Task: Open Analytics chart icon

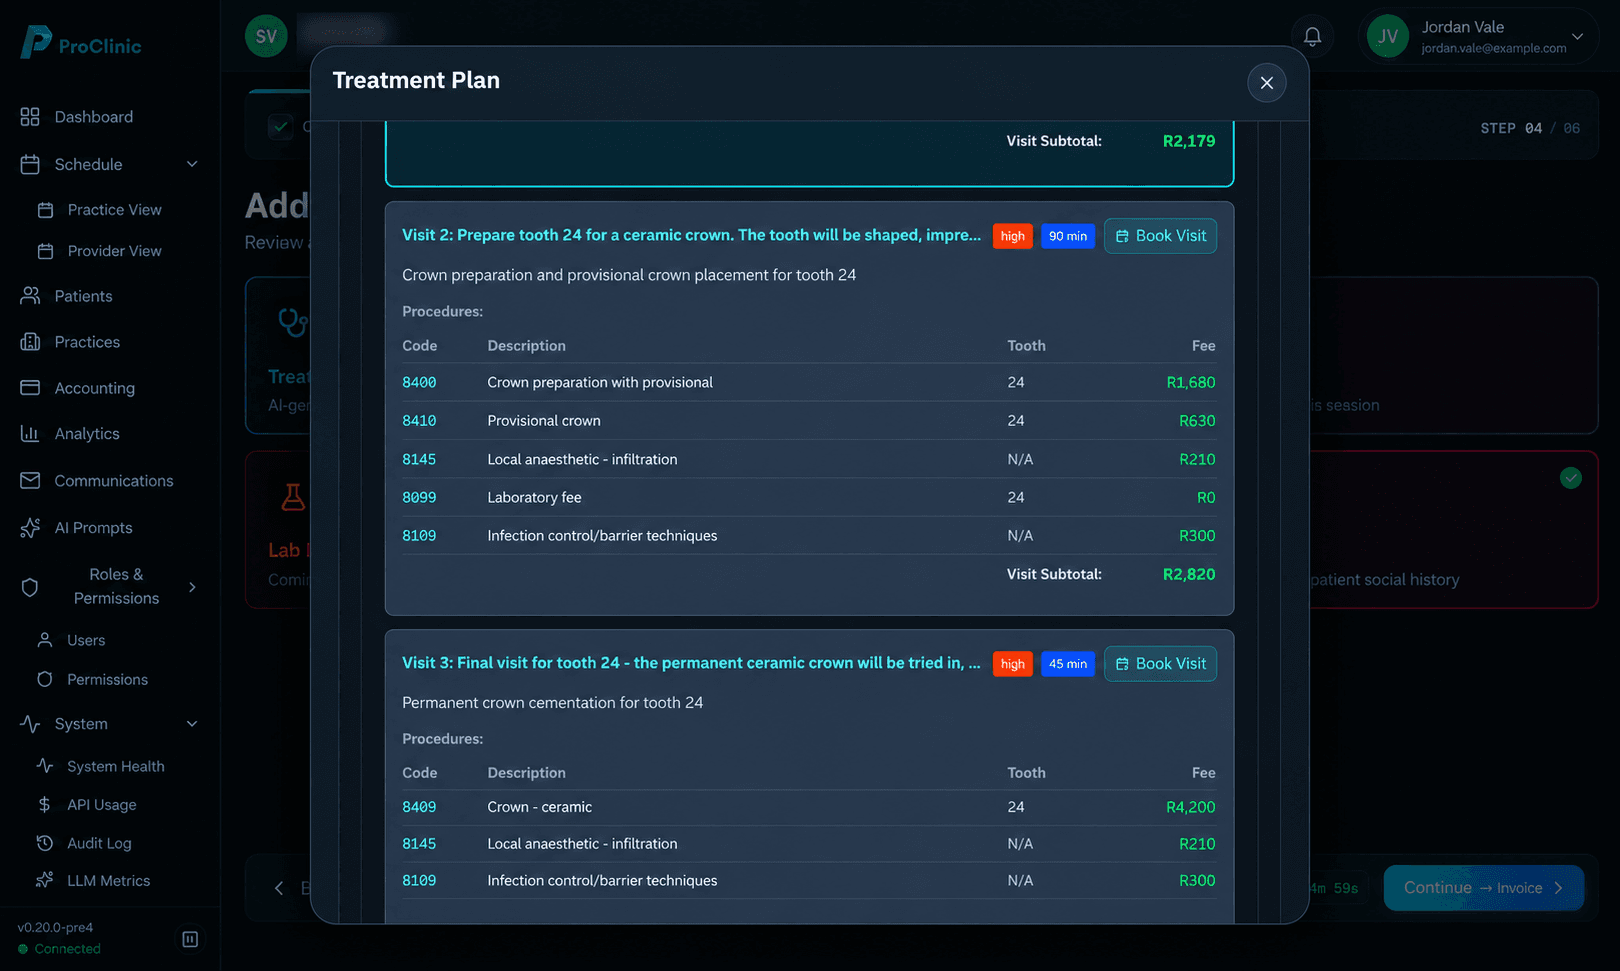Action: pos(30,434)
